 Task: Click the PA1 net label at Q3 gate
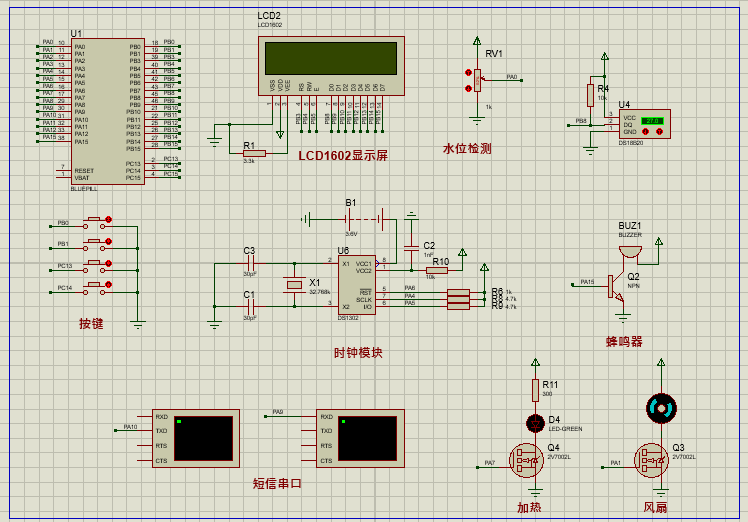pos(616,463)
